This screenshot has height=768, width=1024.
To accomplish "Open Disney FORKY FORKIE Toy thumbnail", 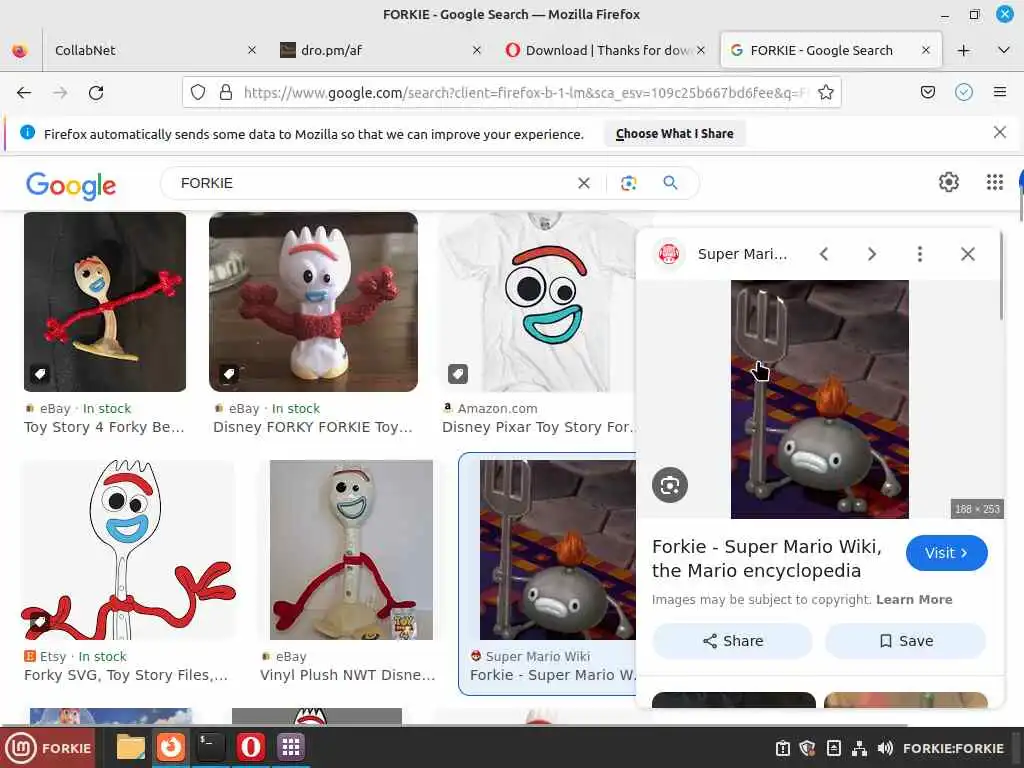I will (x=313, y=302).
